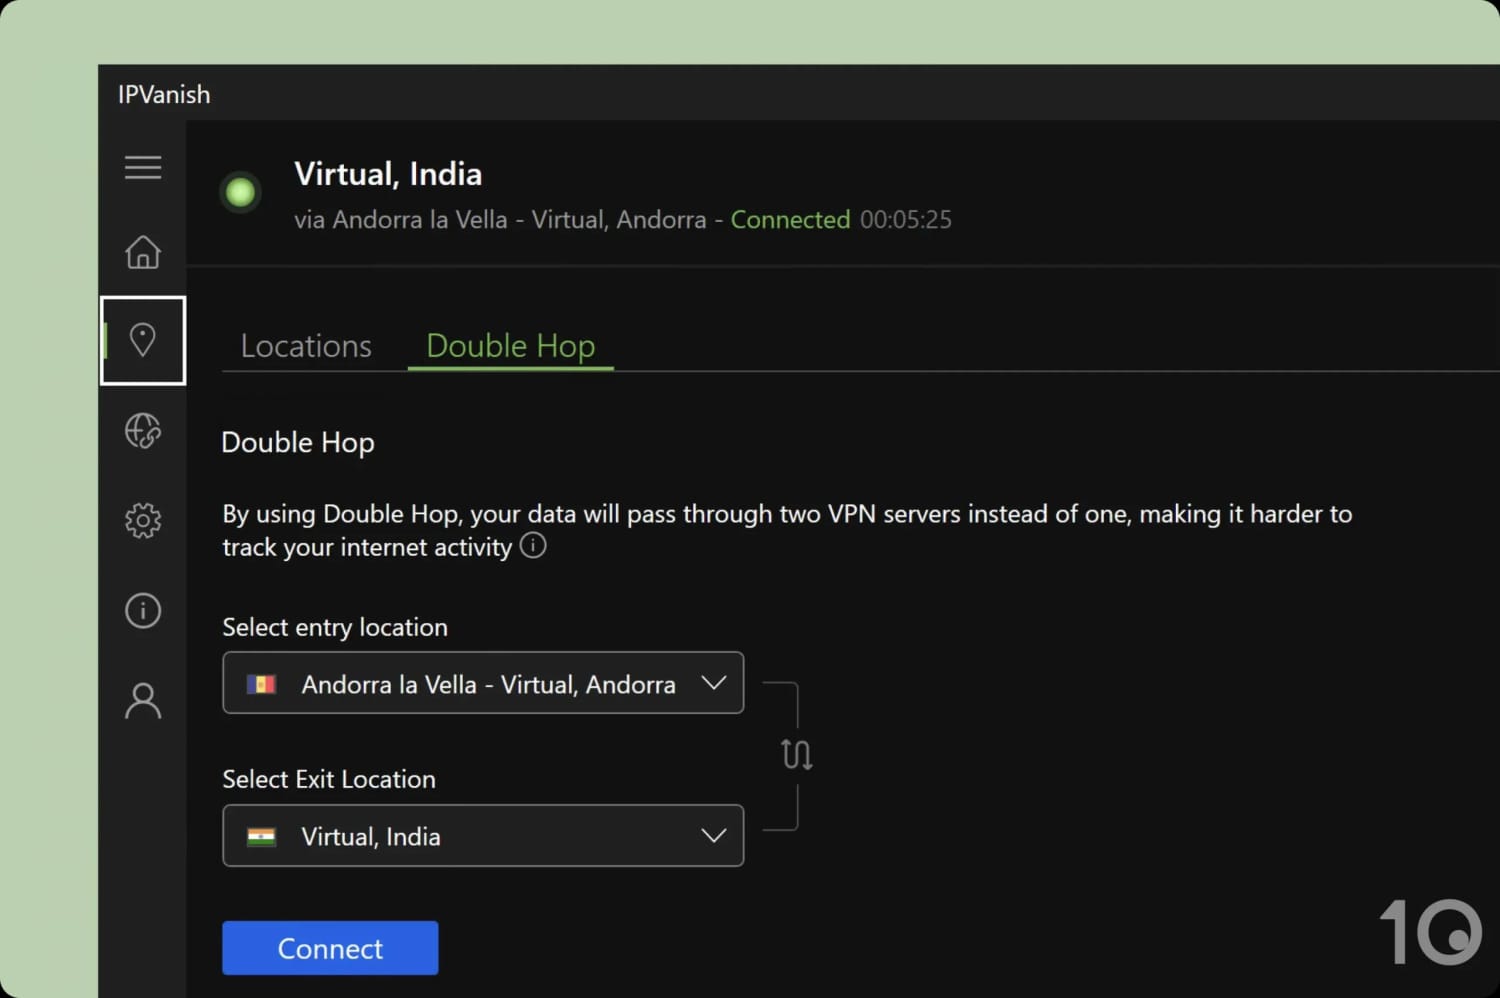The width and height of the screenshot is (1500, 998).
Task: Go to the Home screen icon
Action: click(143, 252)
